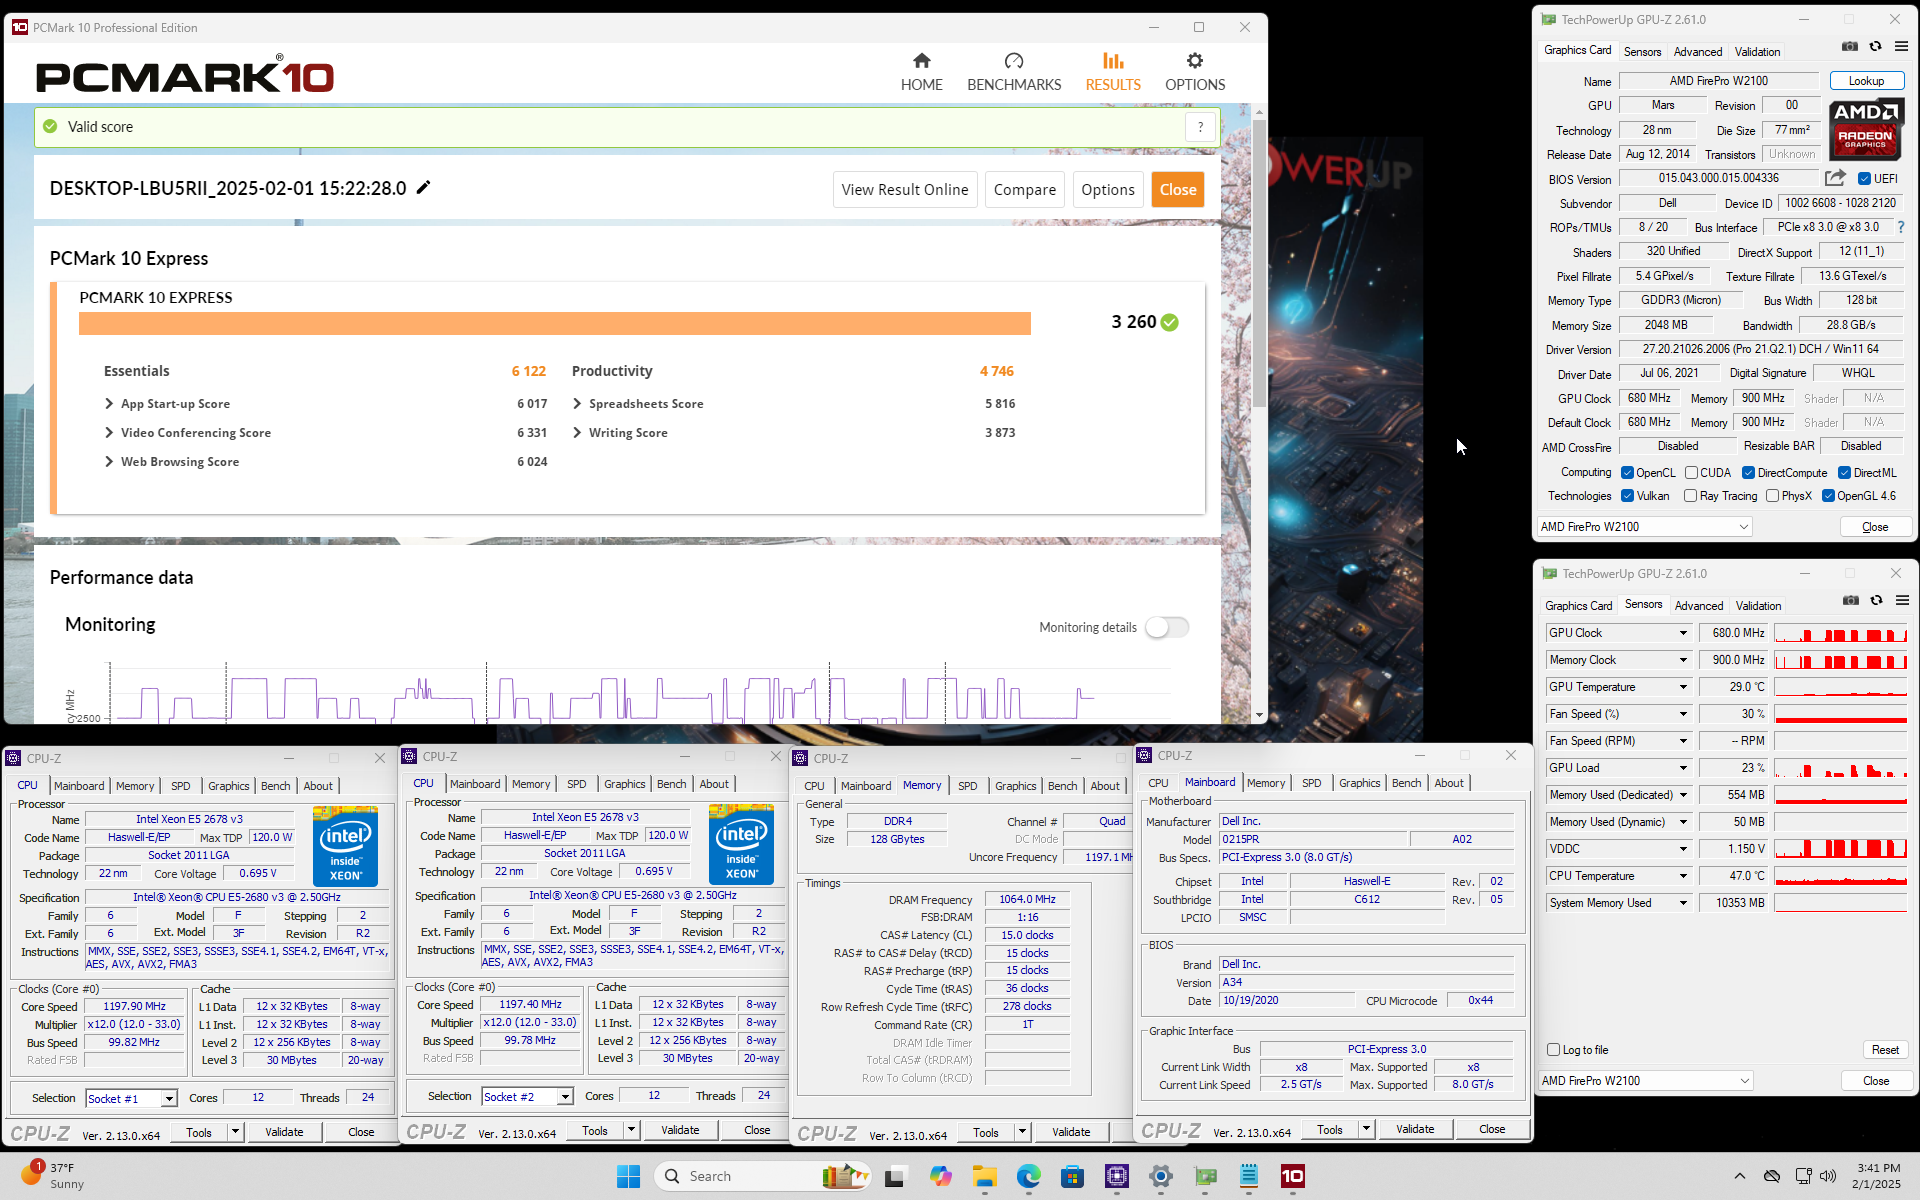Open taskbar clock and date

(x=1878, y=1176)
